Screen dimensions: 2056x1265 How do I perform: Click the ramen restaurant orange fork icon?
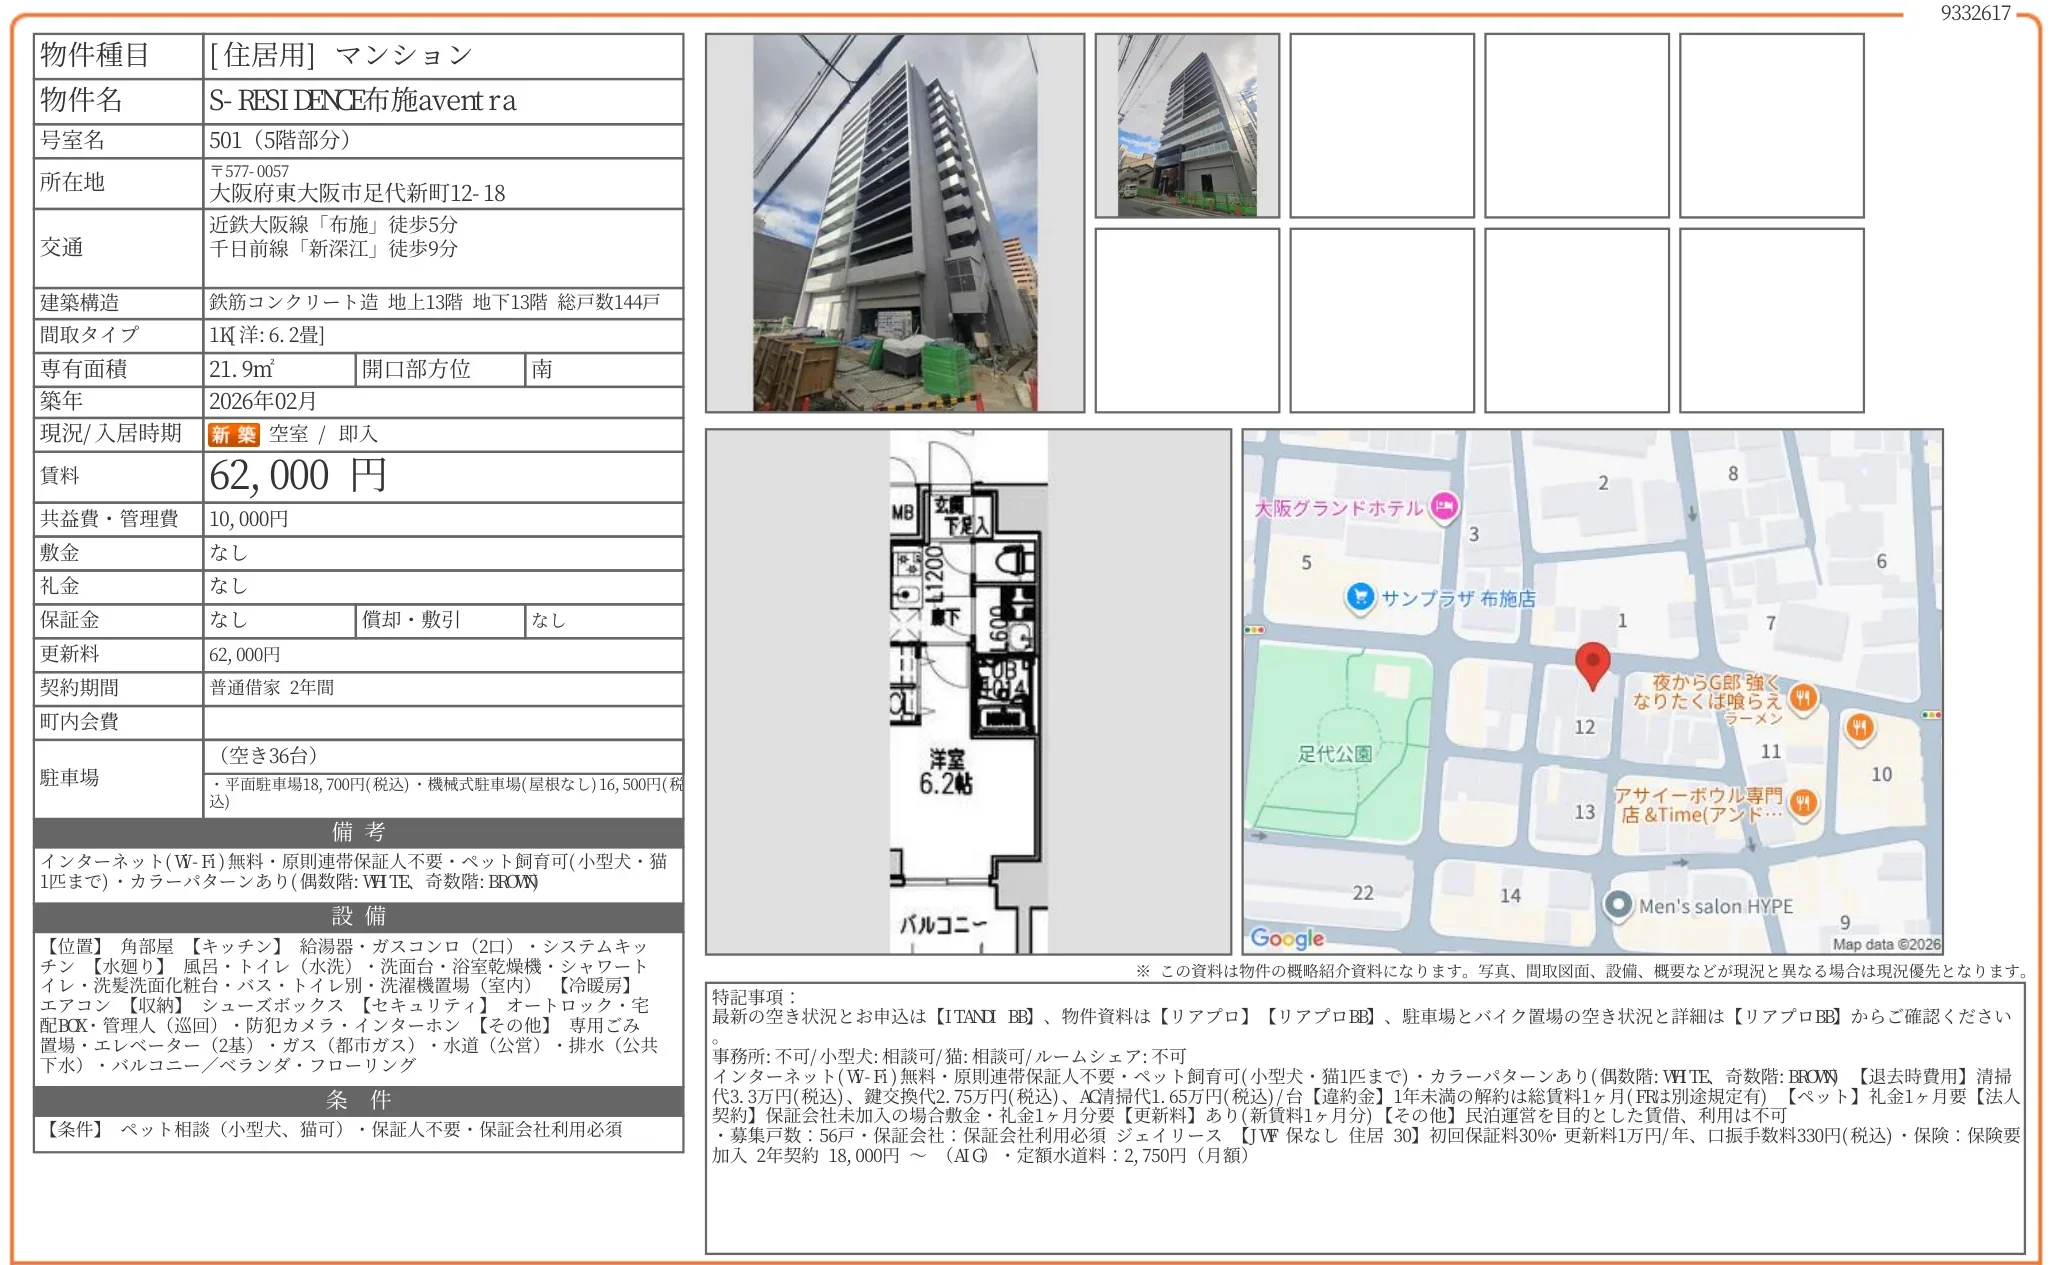click(1802, 696)
